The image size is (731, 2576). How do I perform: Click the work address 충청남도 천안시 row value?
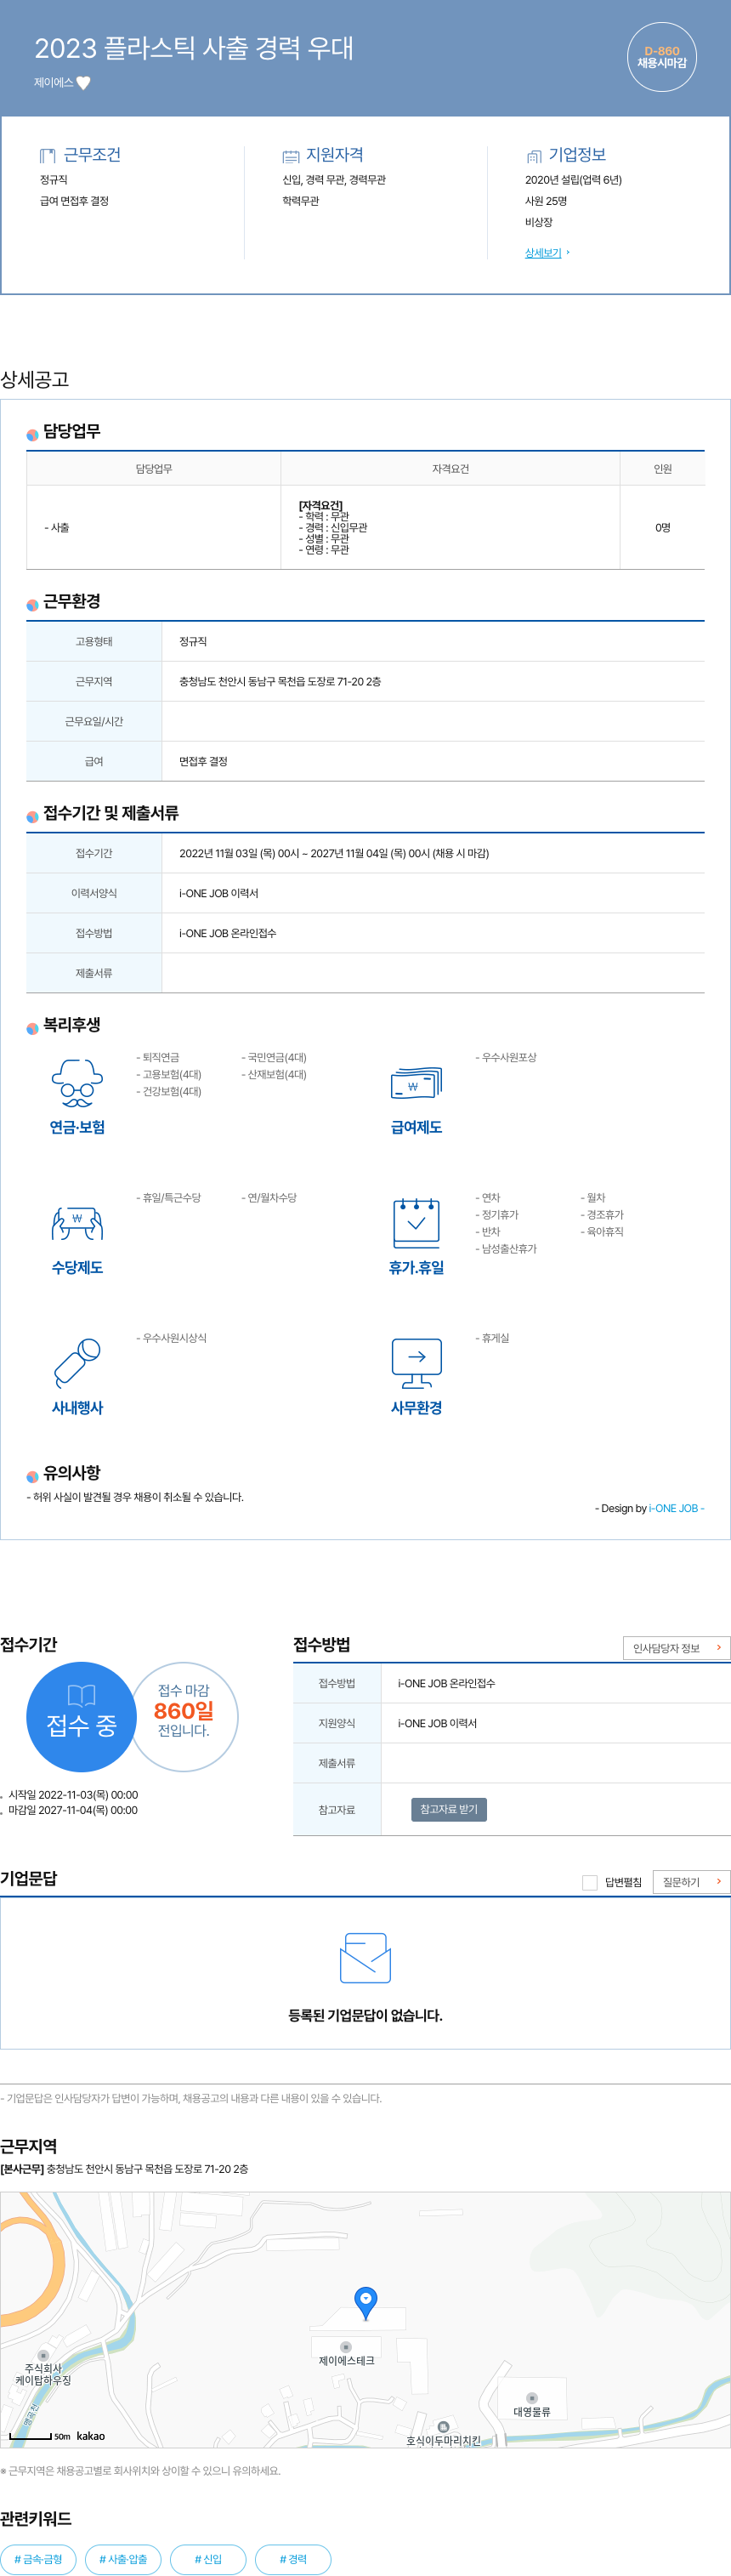pos(280,681)
